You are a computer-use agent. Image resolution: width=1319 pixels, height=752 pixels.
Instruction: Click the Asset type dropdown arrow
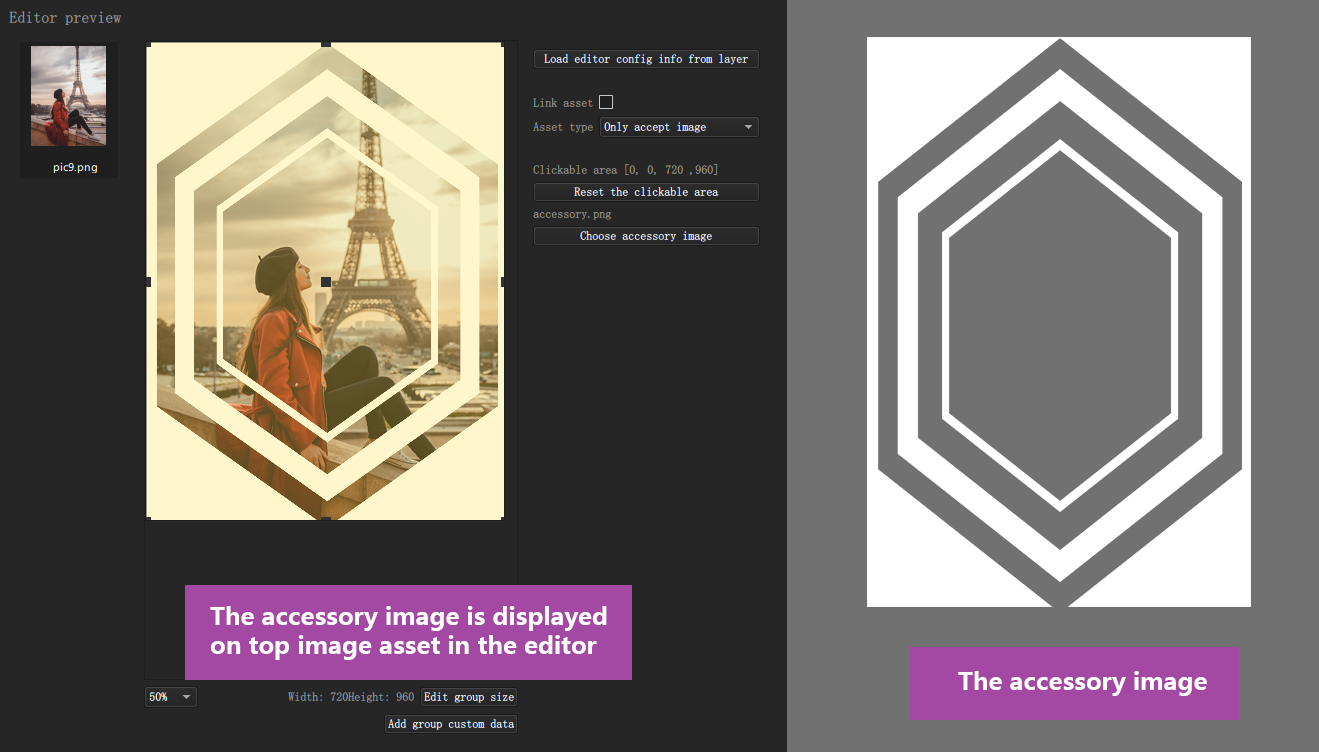pos(748,127)
